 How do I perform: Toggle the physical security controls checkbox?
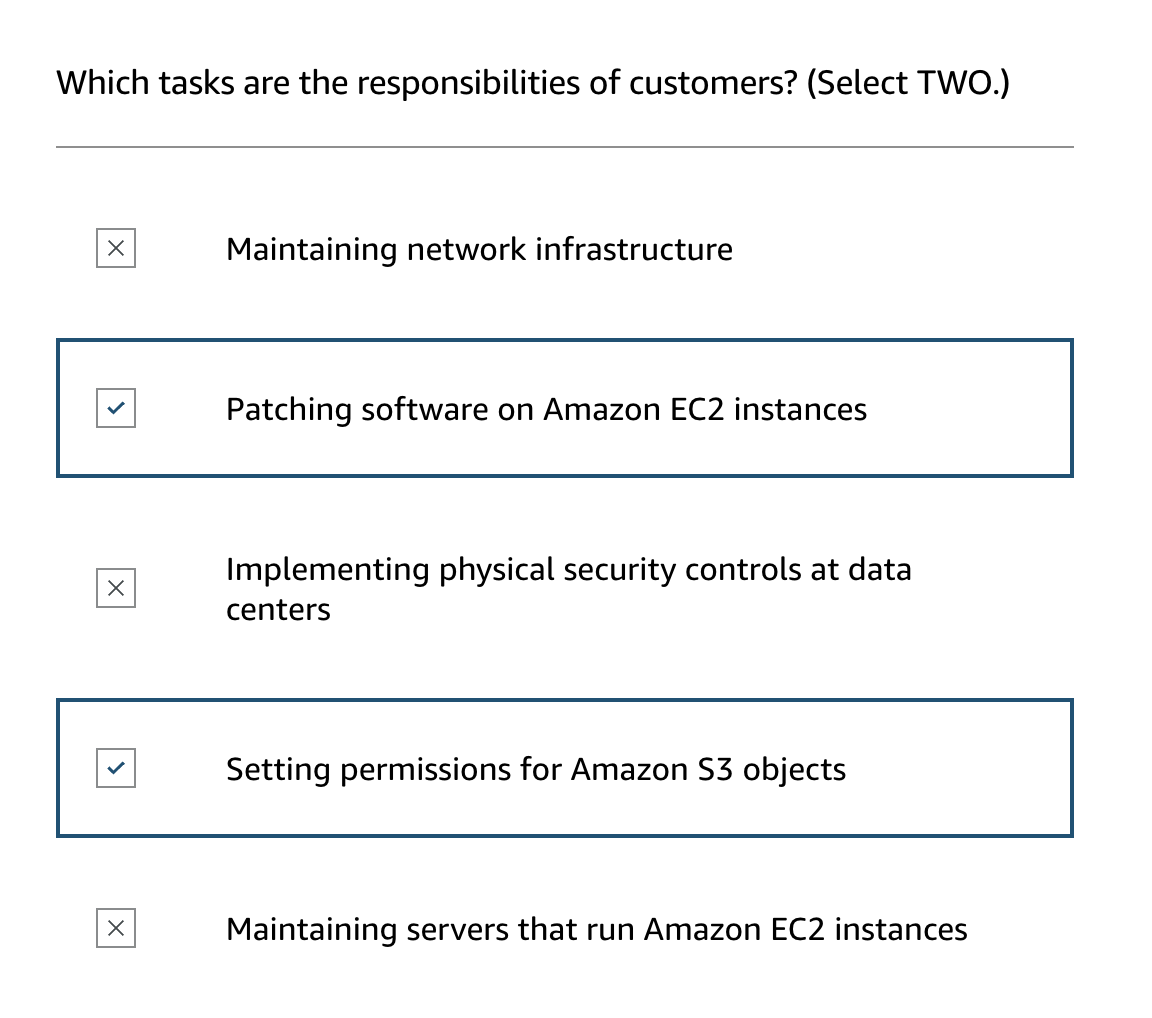coord(116,588)
